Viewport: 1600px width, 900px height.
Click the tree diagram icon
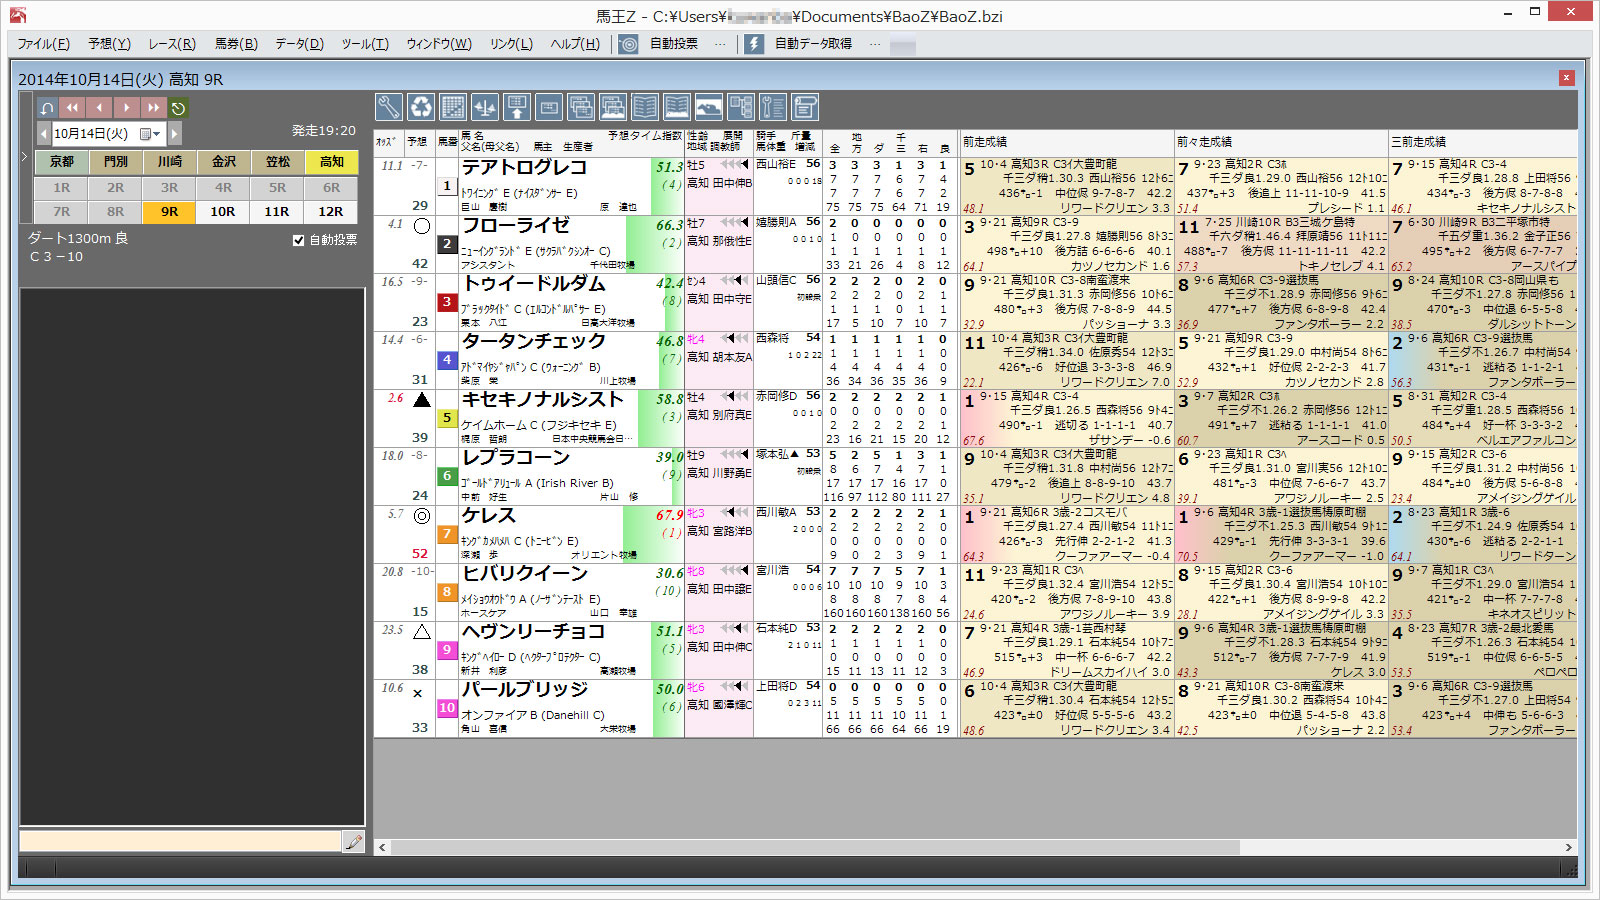coord(741,107)
